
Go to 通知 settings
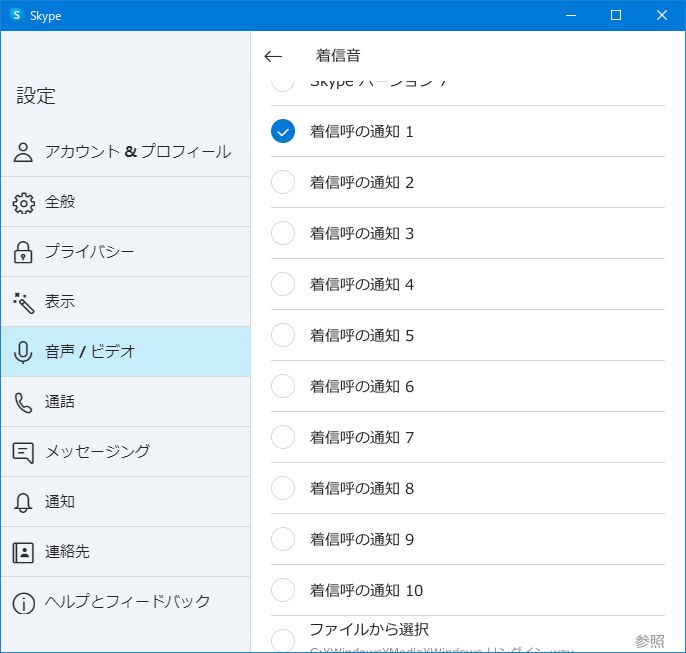126,501
